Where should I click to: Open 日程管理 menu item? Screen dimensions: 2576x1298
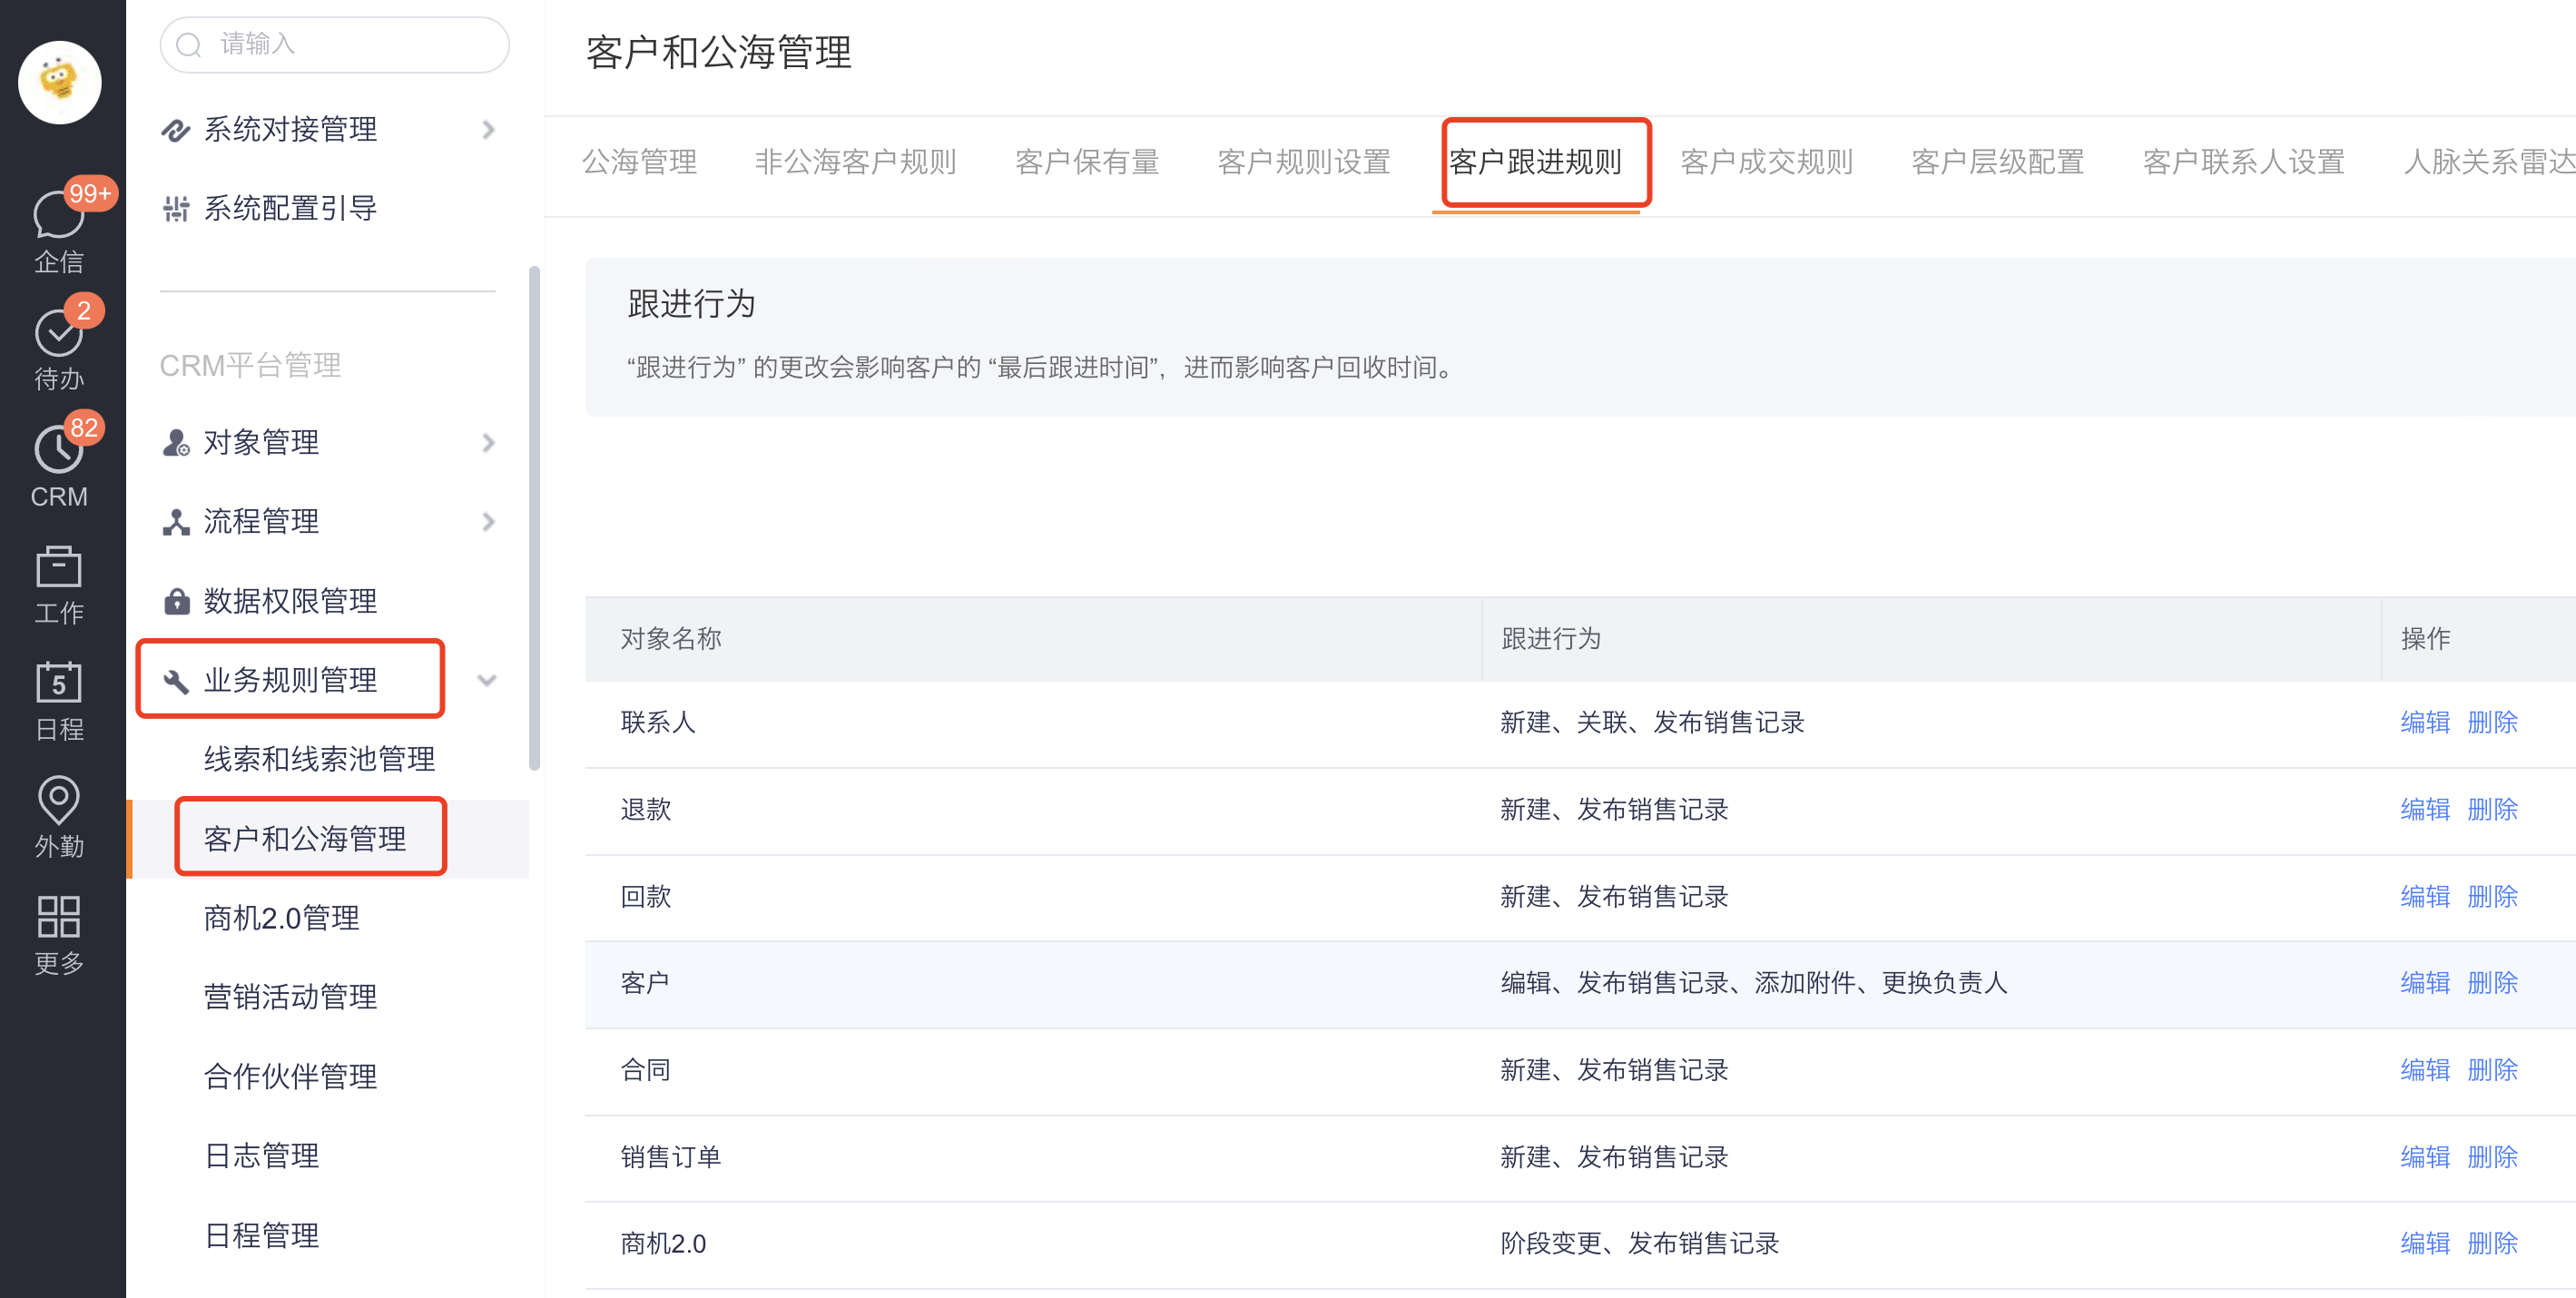261,1236
